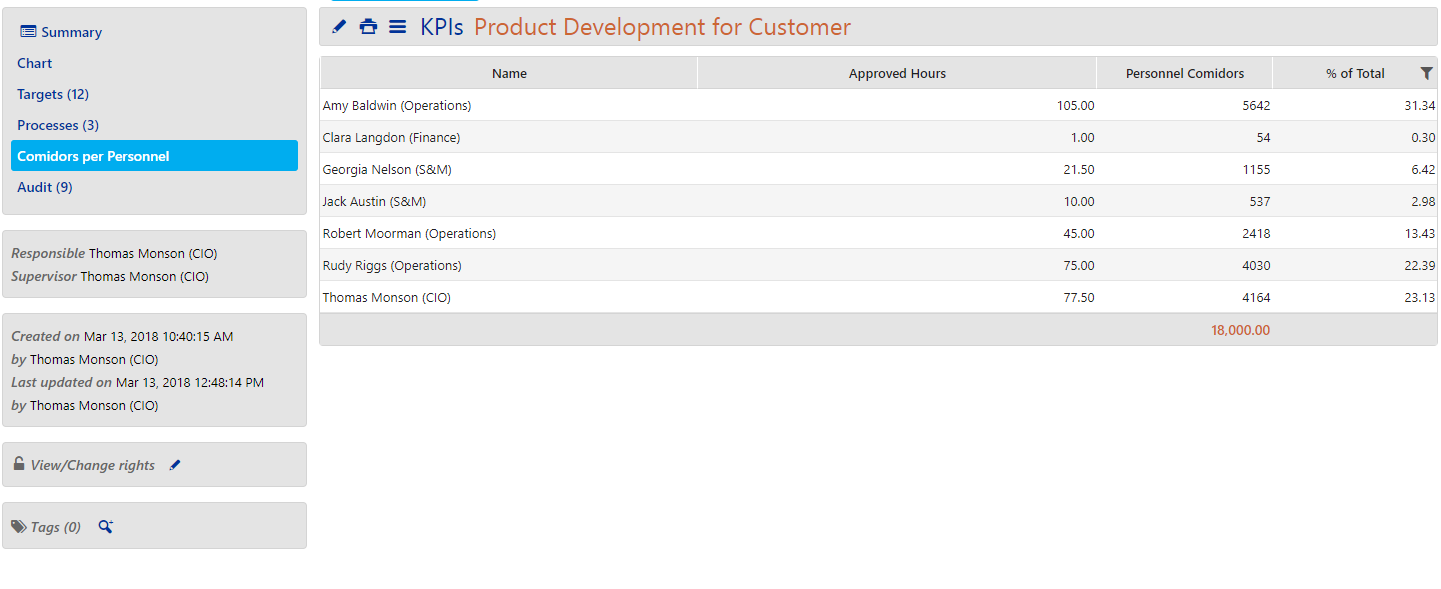The image size is (1441, 589).
Task: Click the search-add icon next to Tags
Action: click(105, 526)
